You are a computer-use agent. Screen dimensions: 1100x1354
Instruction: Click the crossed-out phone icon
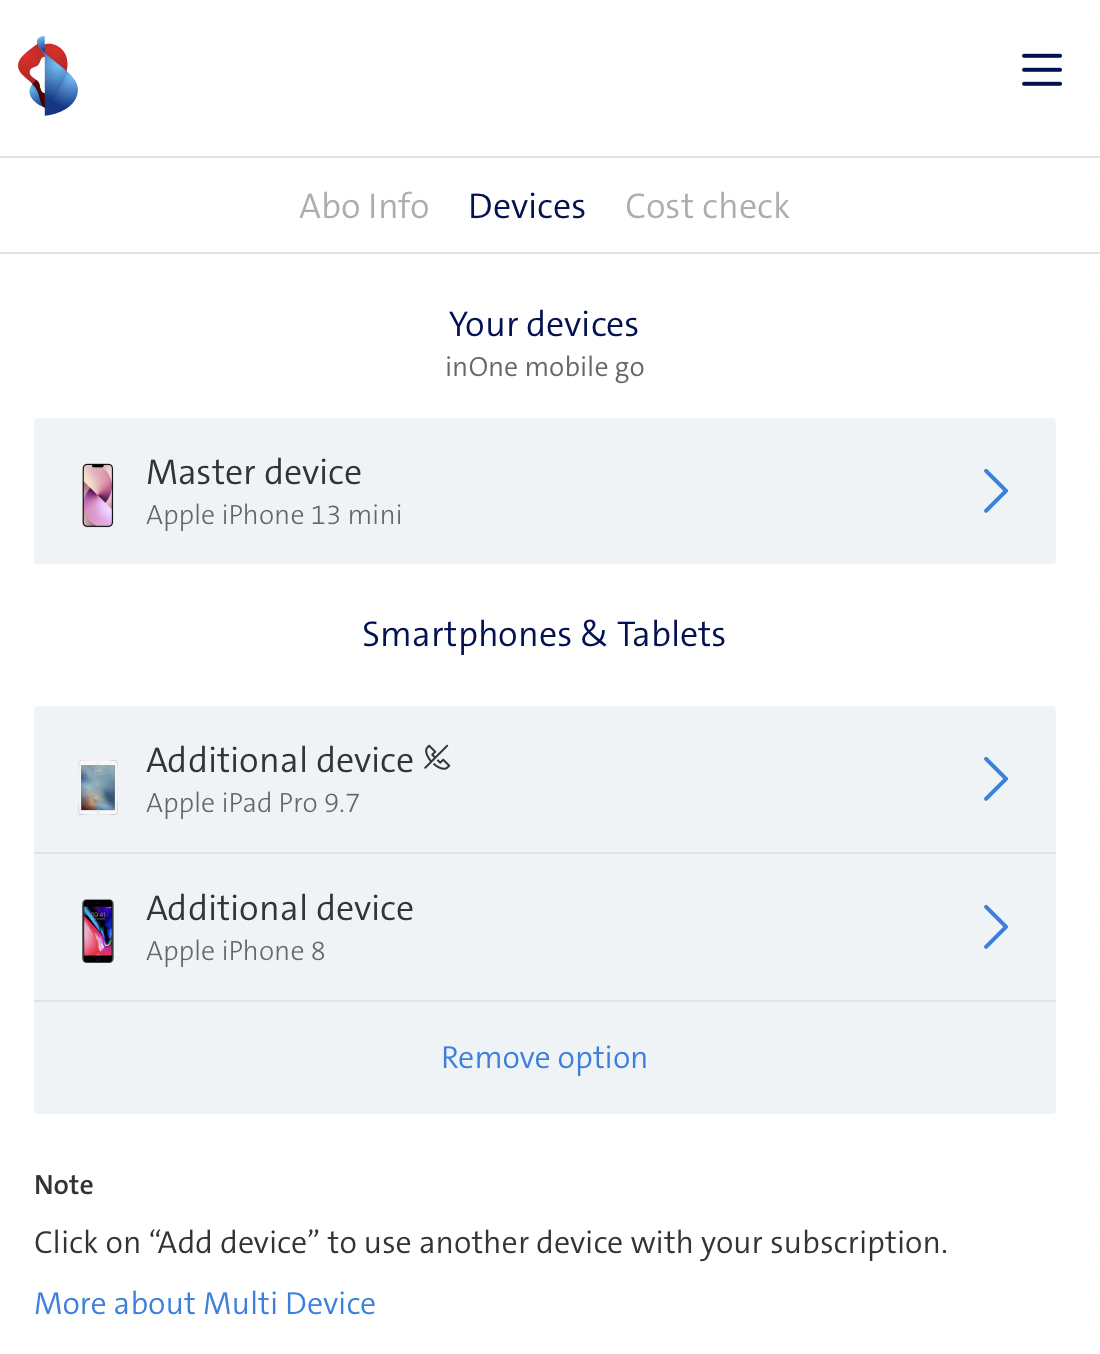tap(437, 758)
